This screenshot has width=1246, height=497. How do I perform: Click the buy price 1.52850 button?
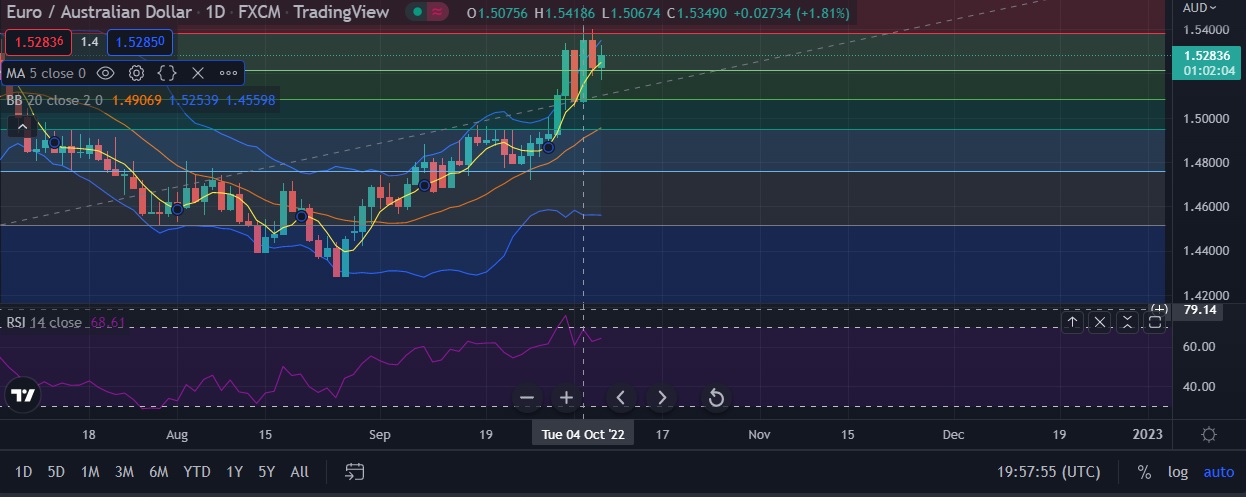[x=140, y=42]
